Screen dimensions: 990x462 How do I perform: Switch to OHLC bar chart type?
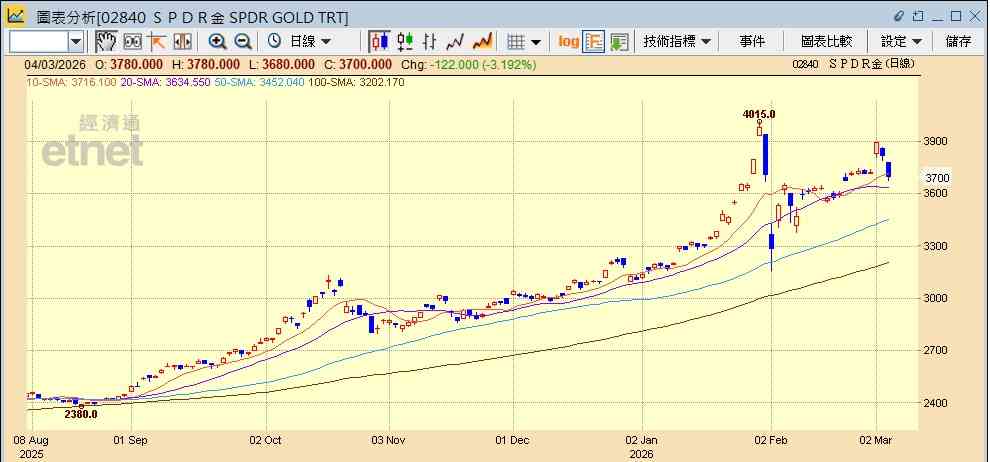[430, 42]
